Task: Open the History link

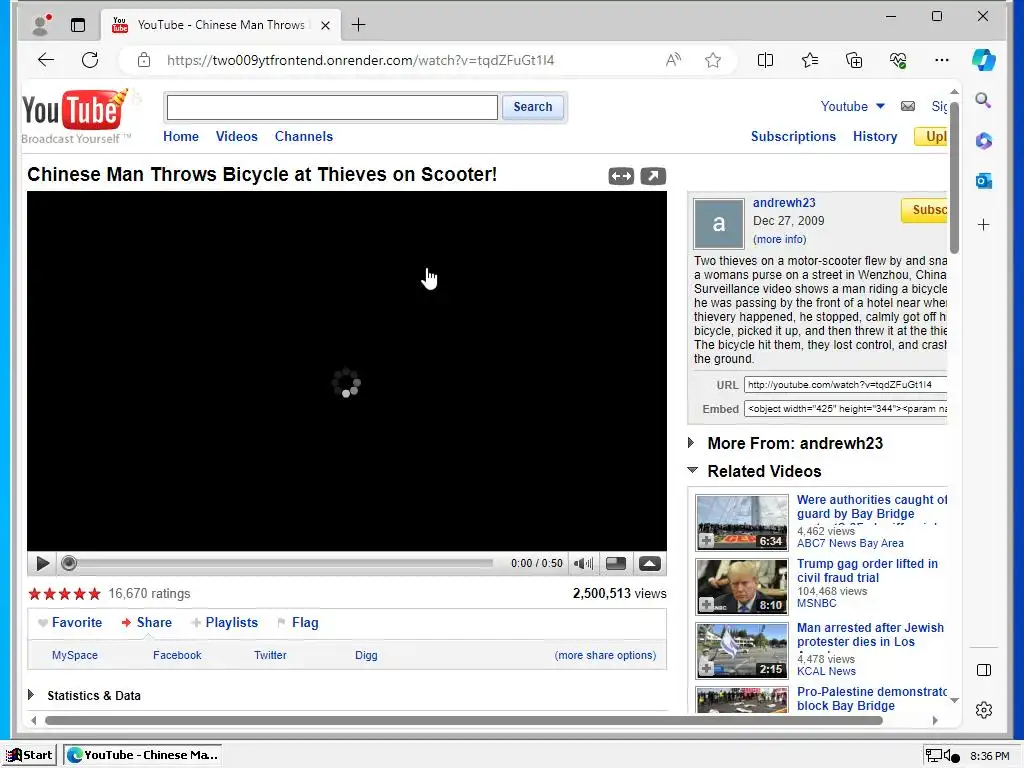Action: click(x=875, y=136)
